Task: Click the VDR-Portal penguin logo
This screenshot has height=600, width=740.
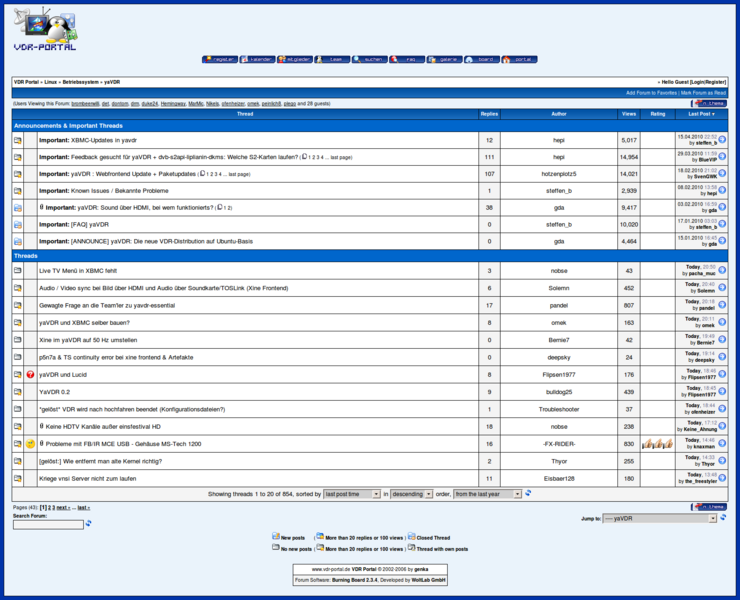Action: [45, 29]
